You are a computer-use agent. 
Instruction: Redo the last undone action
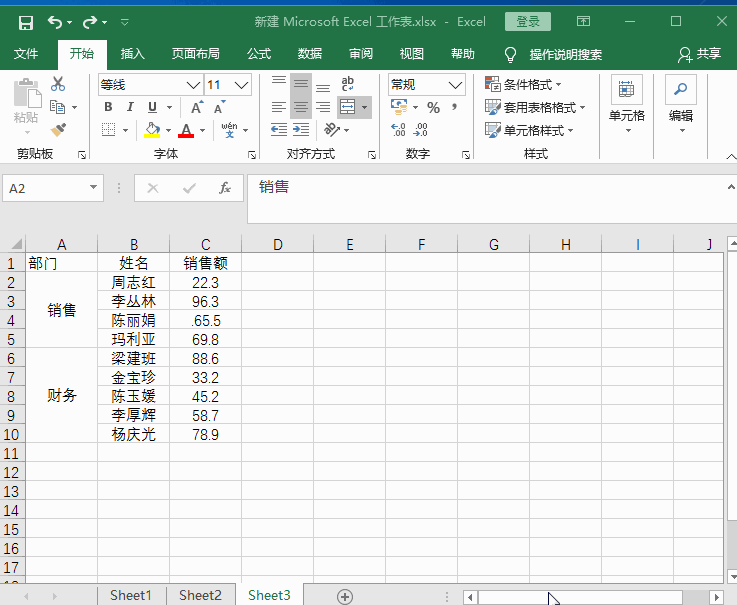coord(90,22)
